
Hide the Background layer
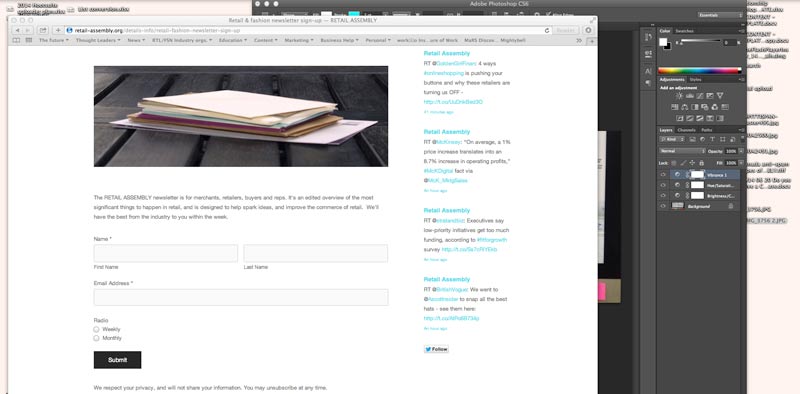click(663, 206)
